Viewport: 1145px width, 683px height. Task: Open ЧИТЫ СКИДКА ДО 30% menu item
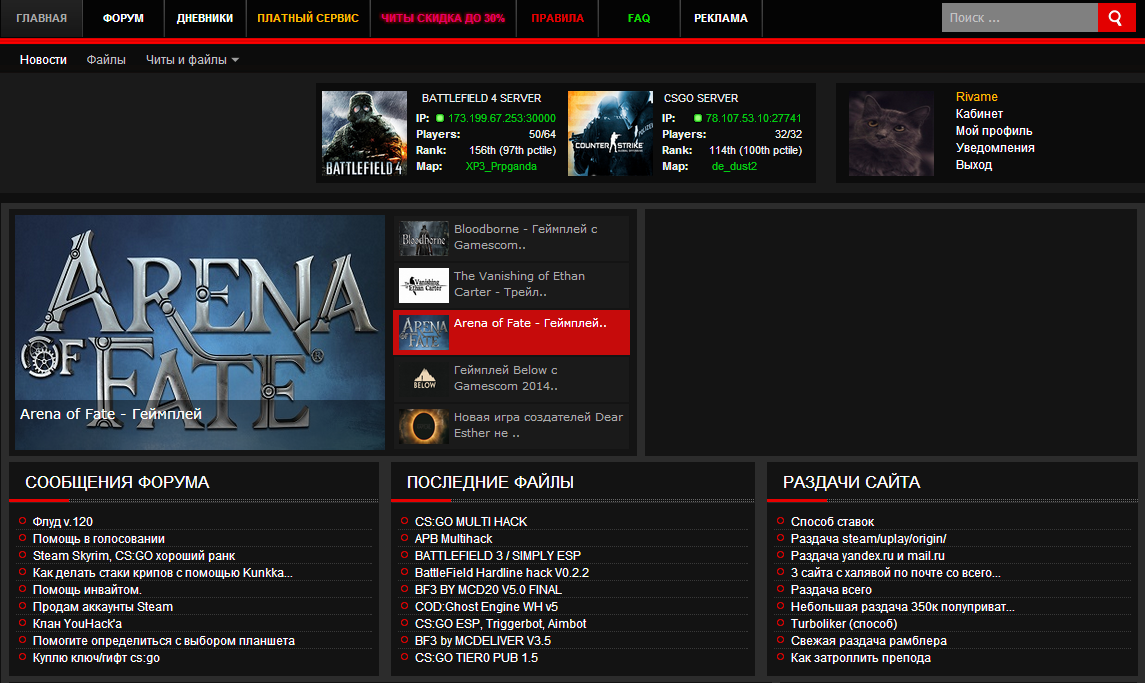coord(443,18)
